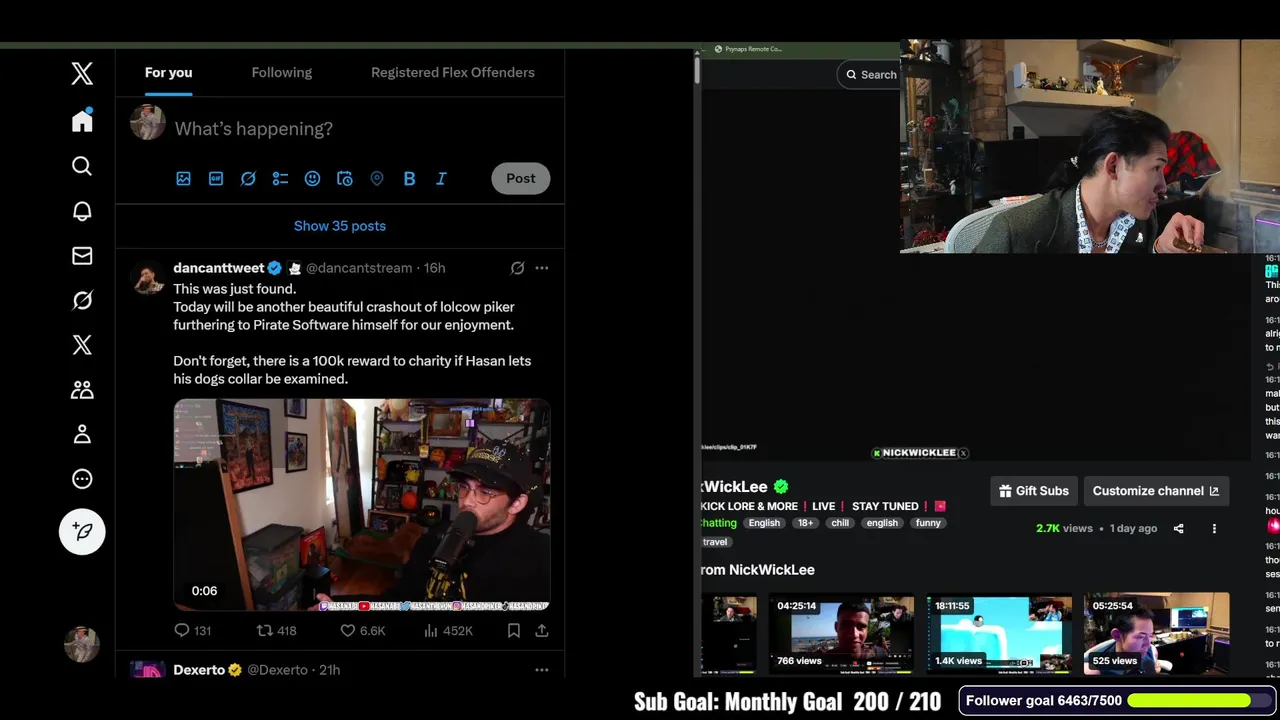Open the 05:25:54 video with 525 views

coord(1157,633)
